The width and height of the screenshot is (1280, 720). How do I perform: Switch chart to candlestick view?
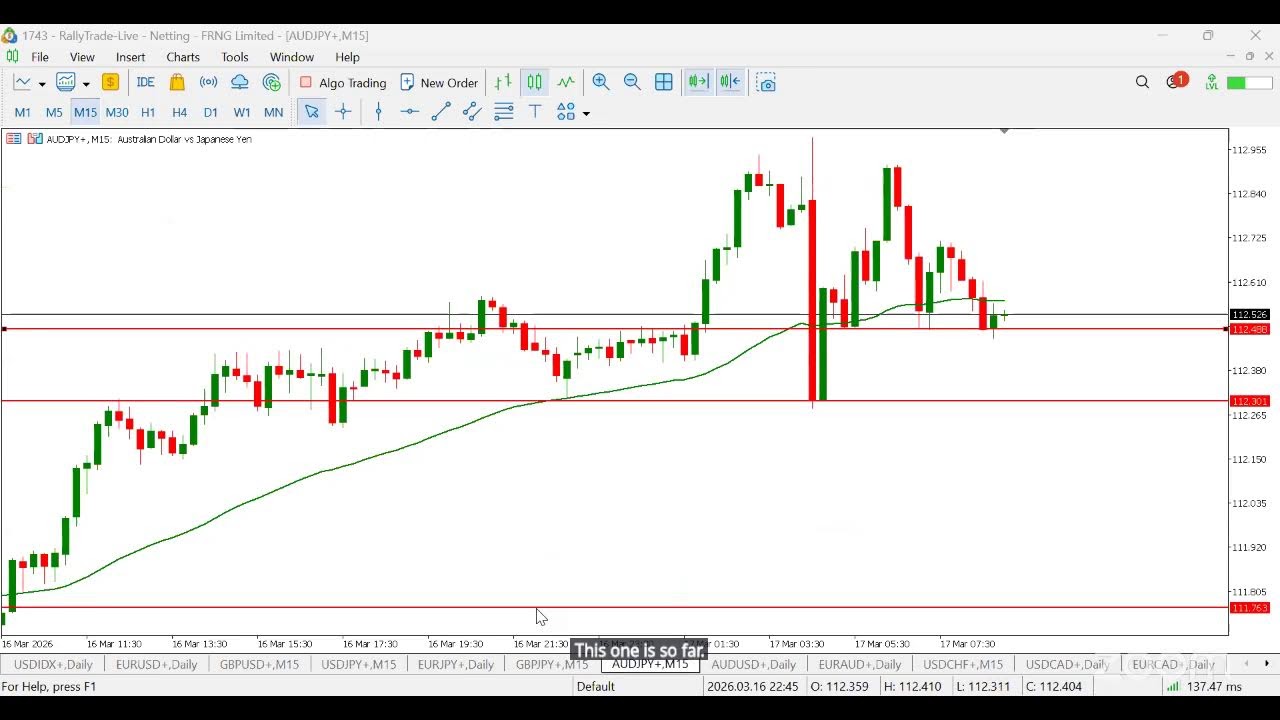[535, 83]
